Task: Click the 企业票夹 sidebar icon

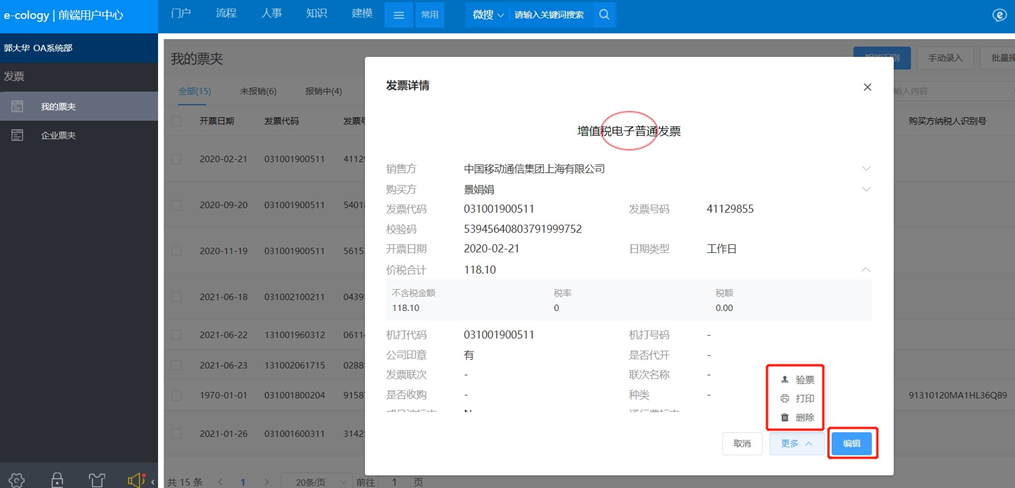Action: point(17,135)
